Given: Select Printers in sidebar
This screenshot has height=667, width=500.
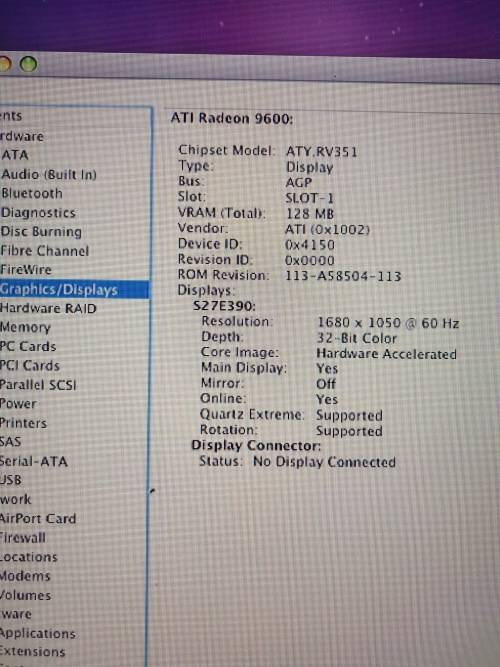Looking at the screenshot, I should (x=23, y=423).
